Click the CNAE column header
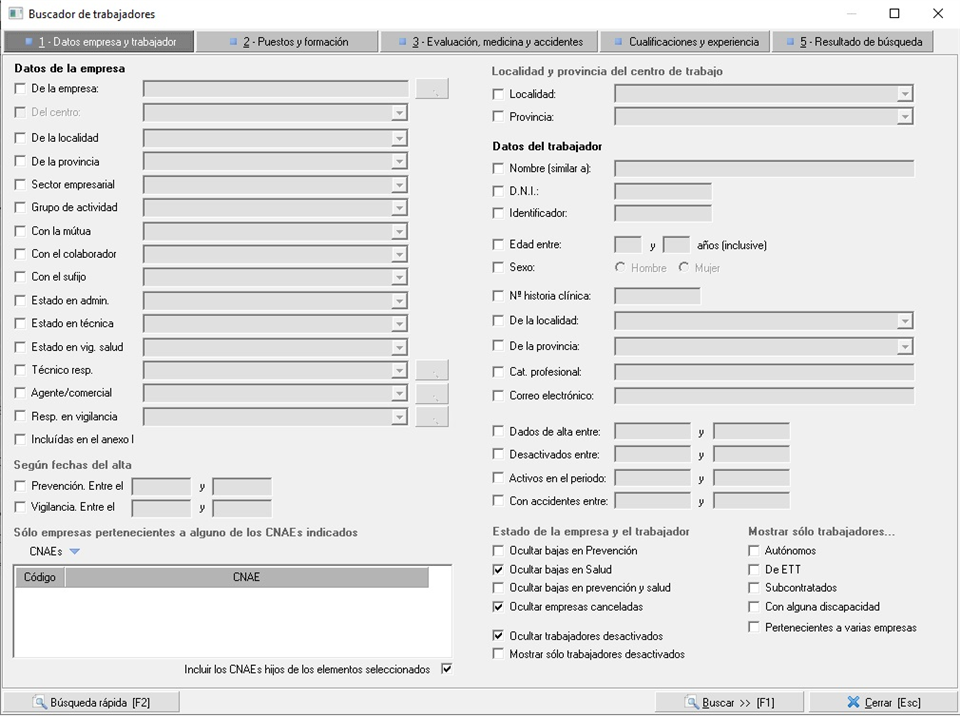Viewport: 960px width, 717px height. pos(246,577)
